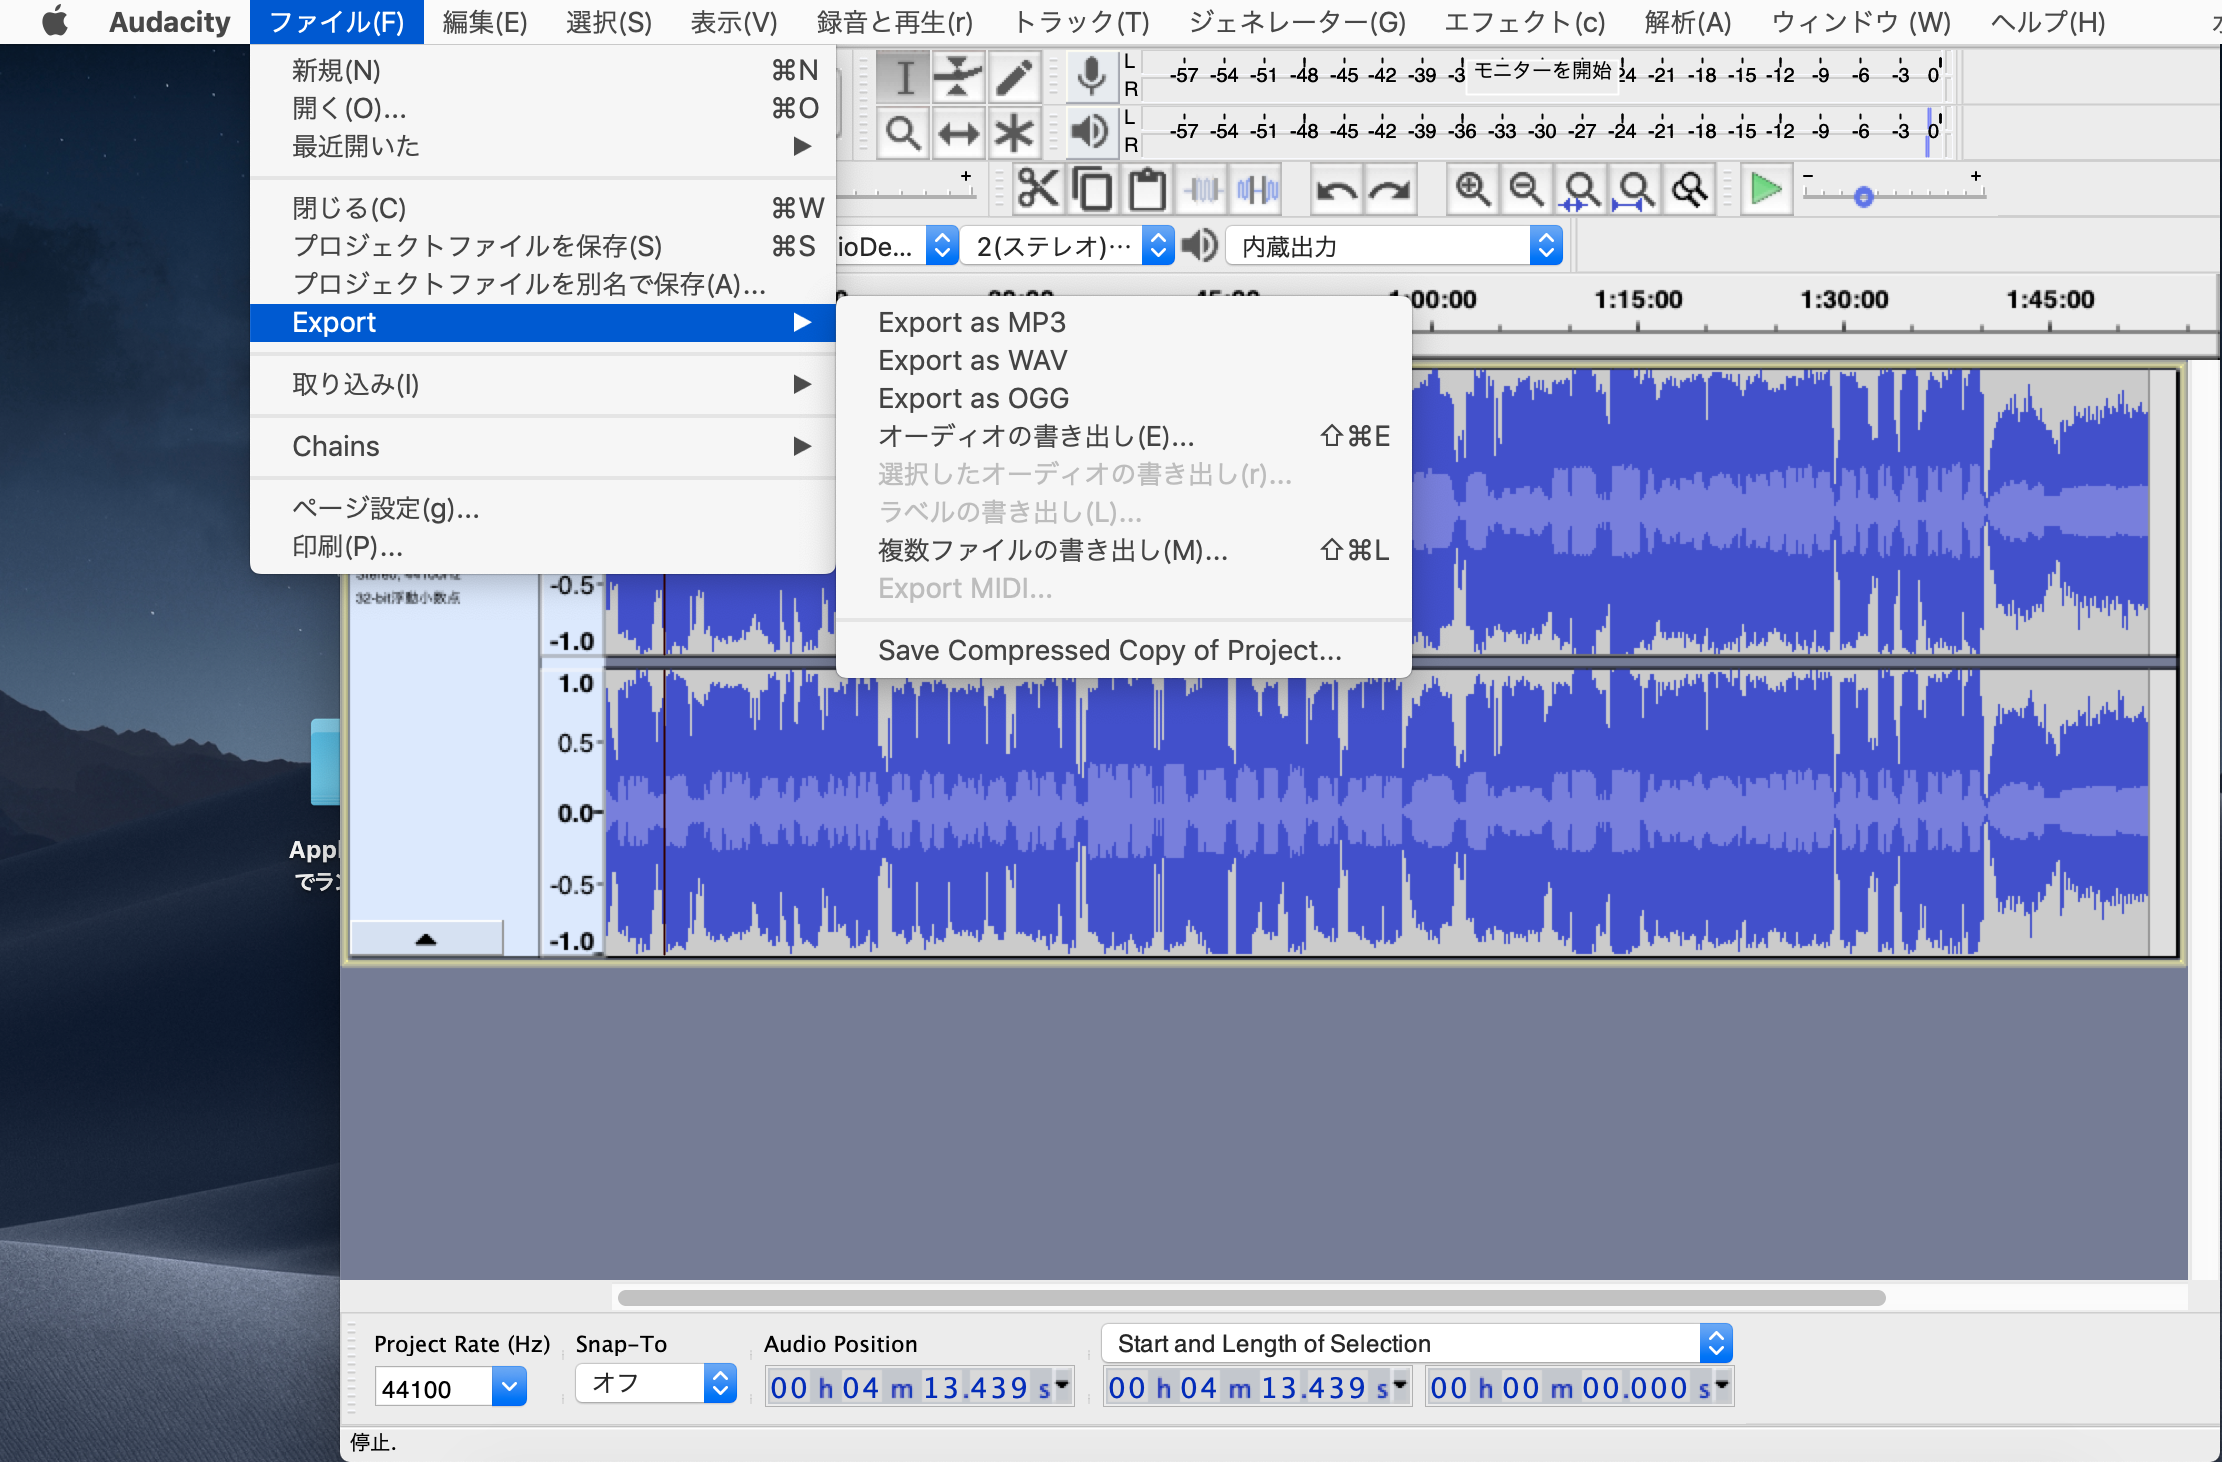The image size is (2222, 1462).
Task: Click the Trim audio icon
Action: (1203, 189)
